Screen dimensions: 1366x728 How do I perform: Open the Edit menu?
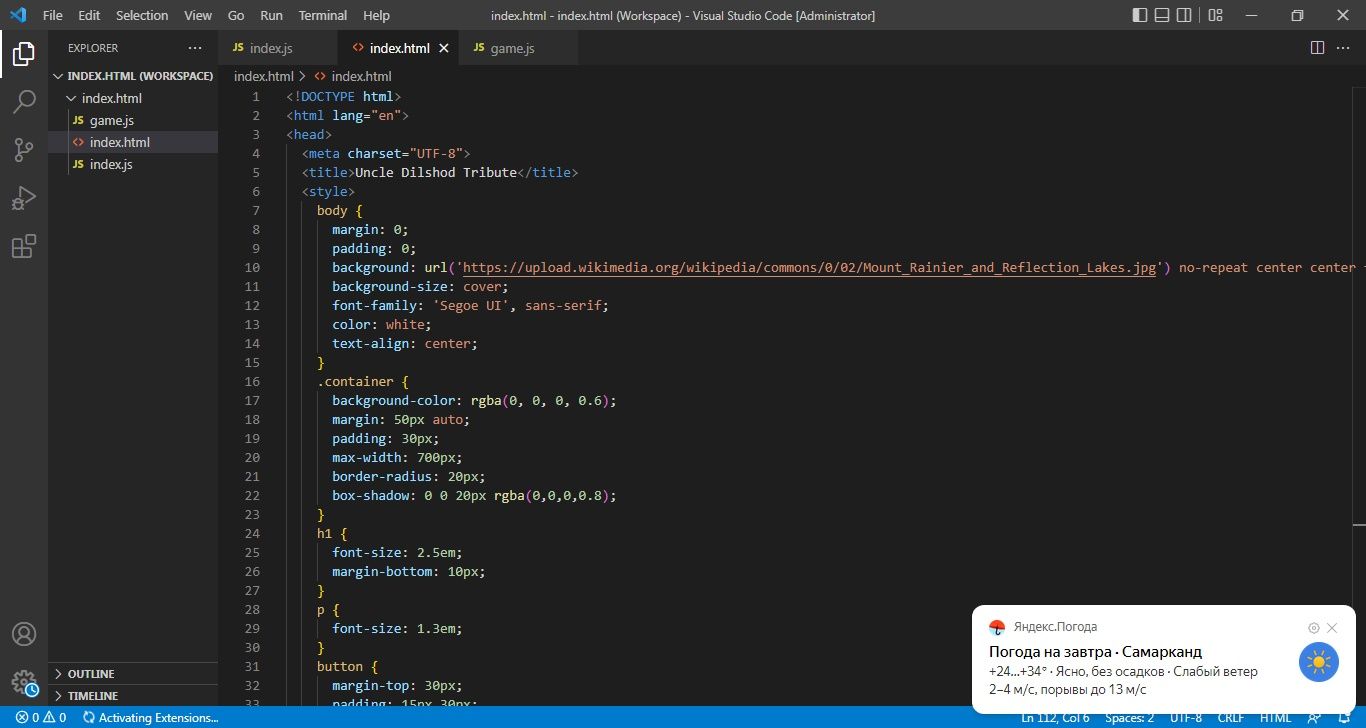click(89, 15)
